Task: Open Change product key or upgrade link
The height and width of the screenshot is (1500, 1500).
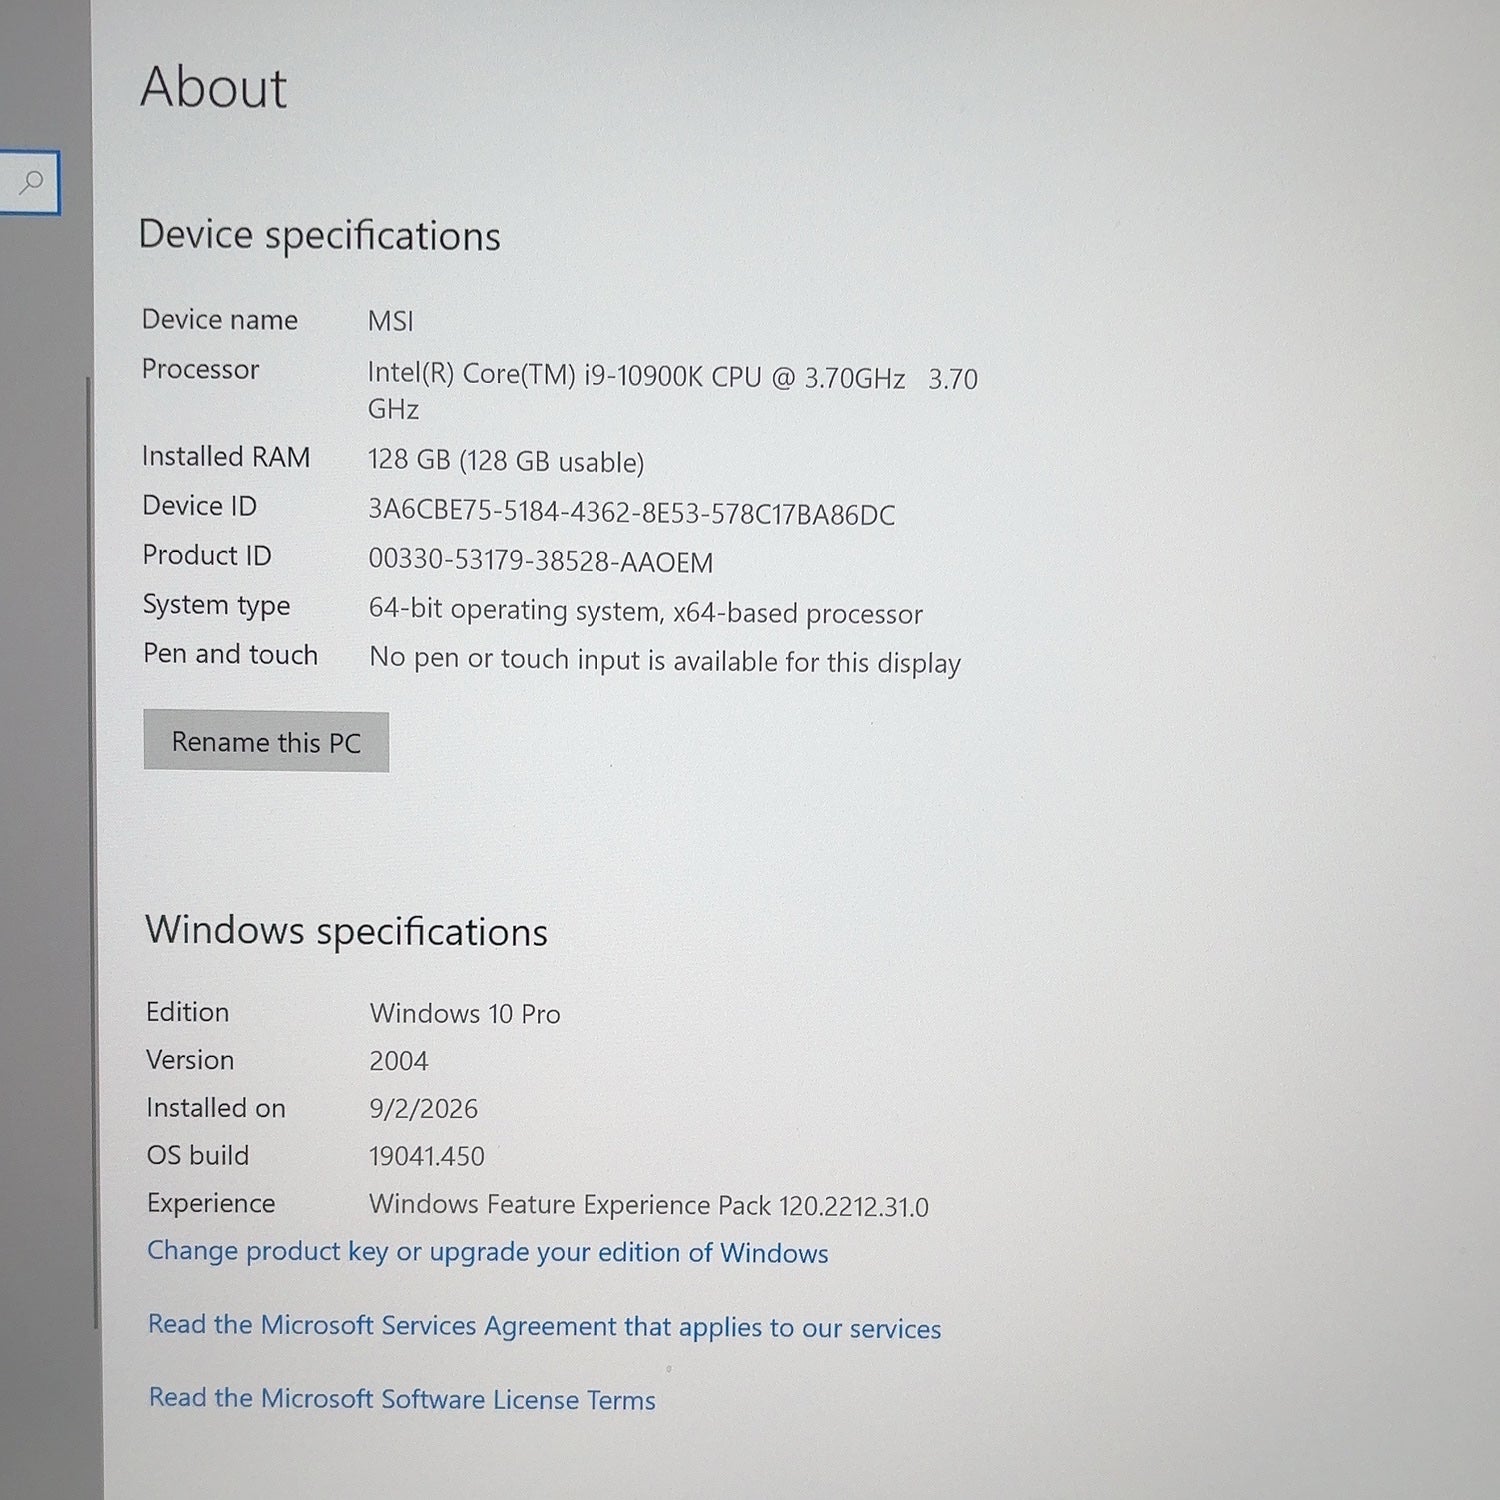Action: 488,1252
